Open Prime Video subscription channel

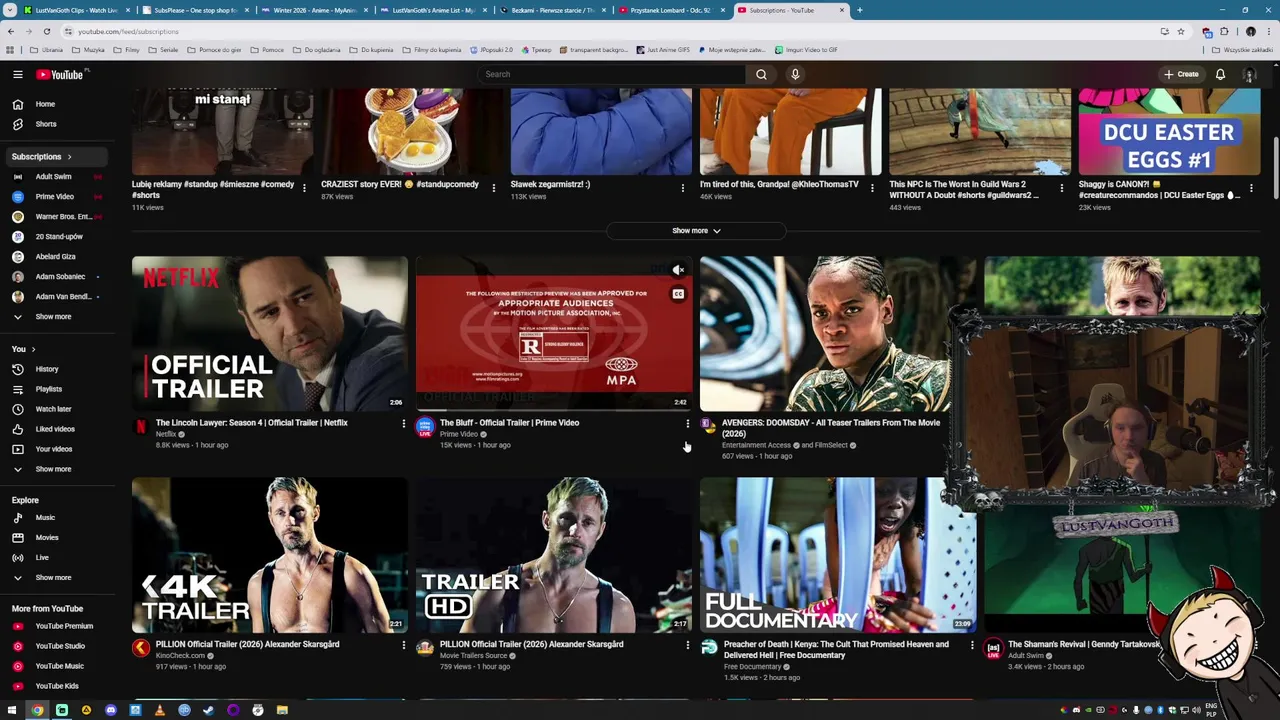[x=54, y=197]
